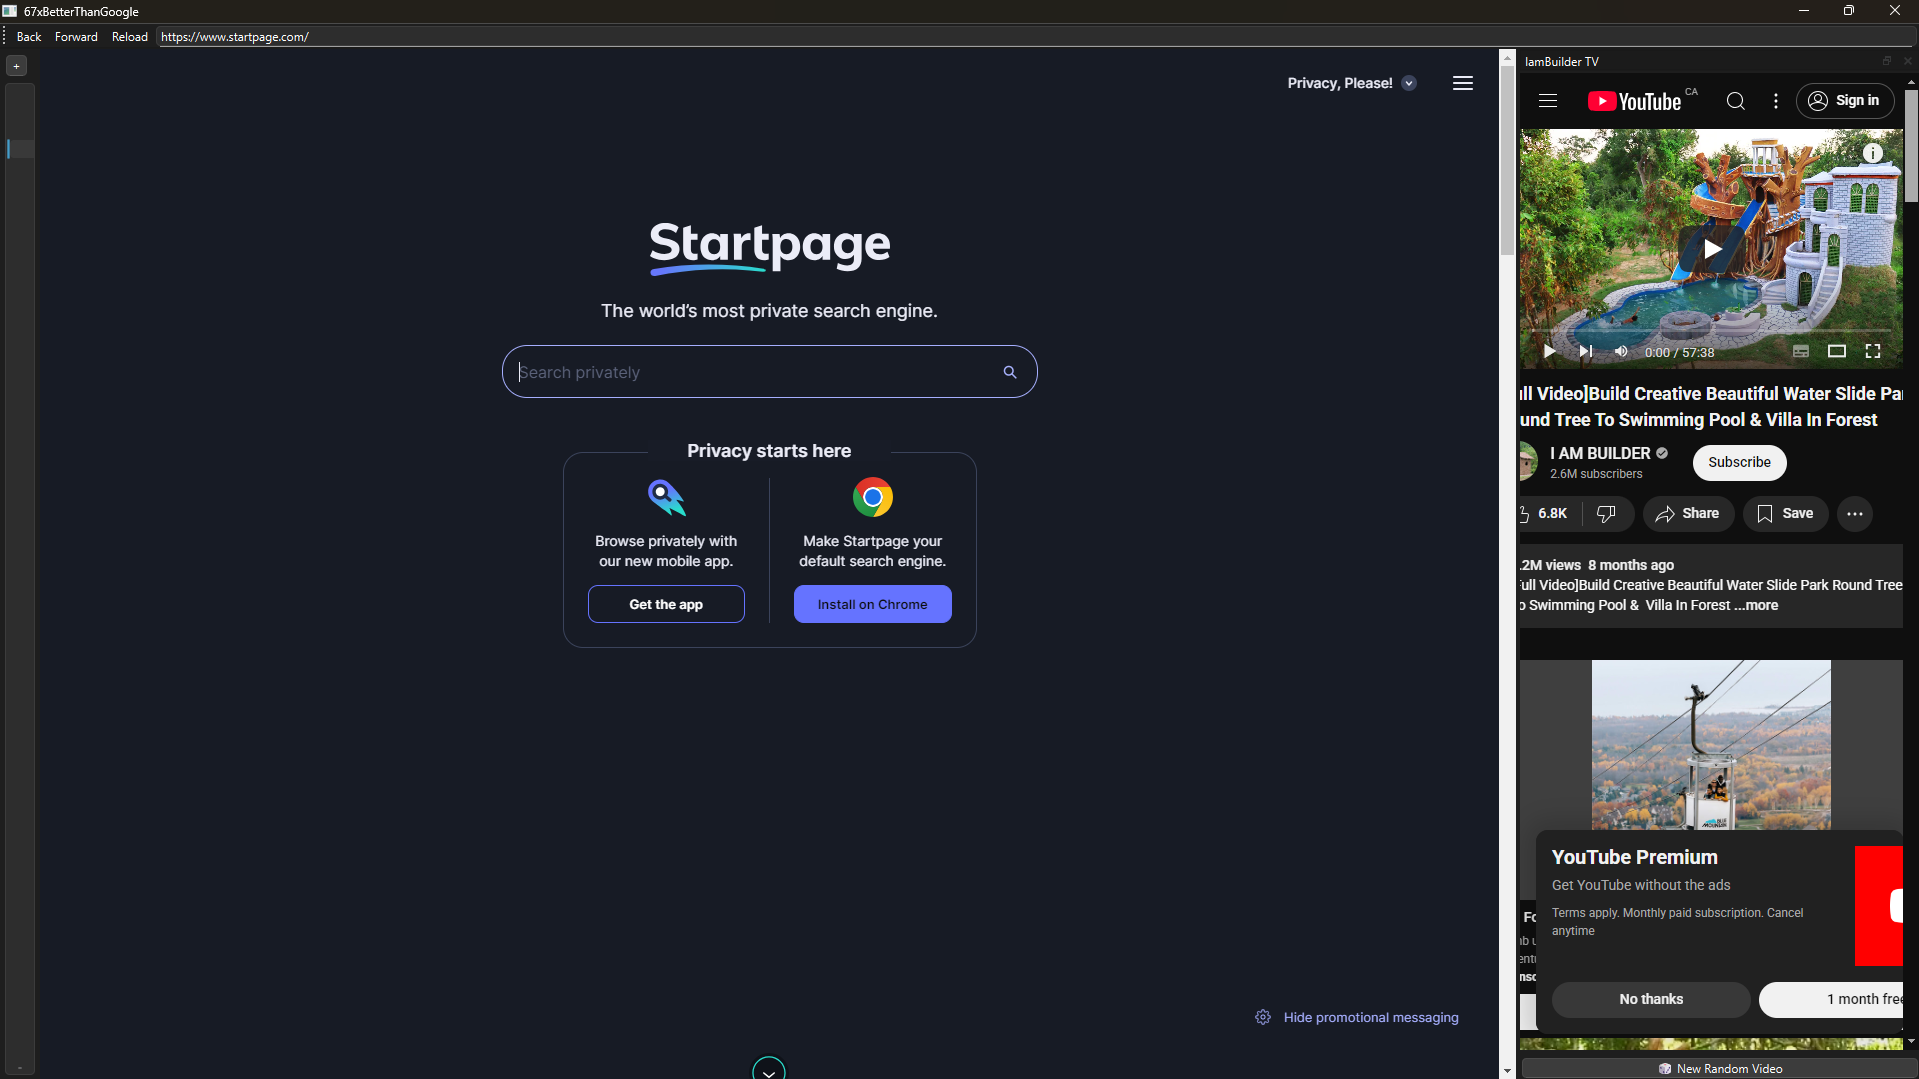This screenshot has width=1919, height=1079.
Task: Mute the video with the volume icon
Action: tap(1622, 352)
